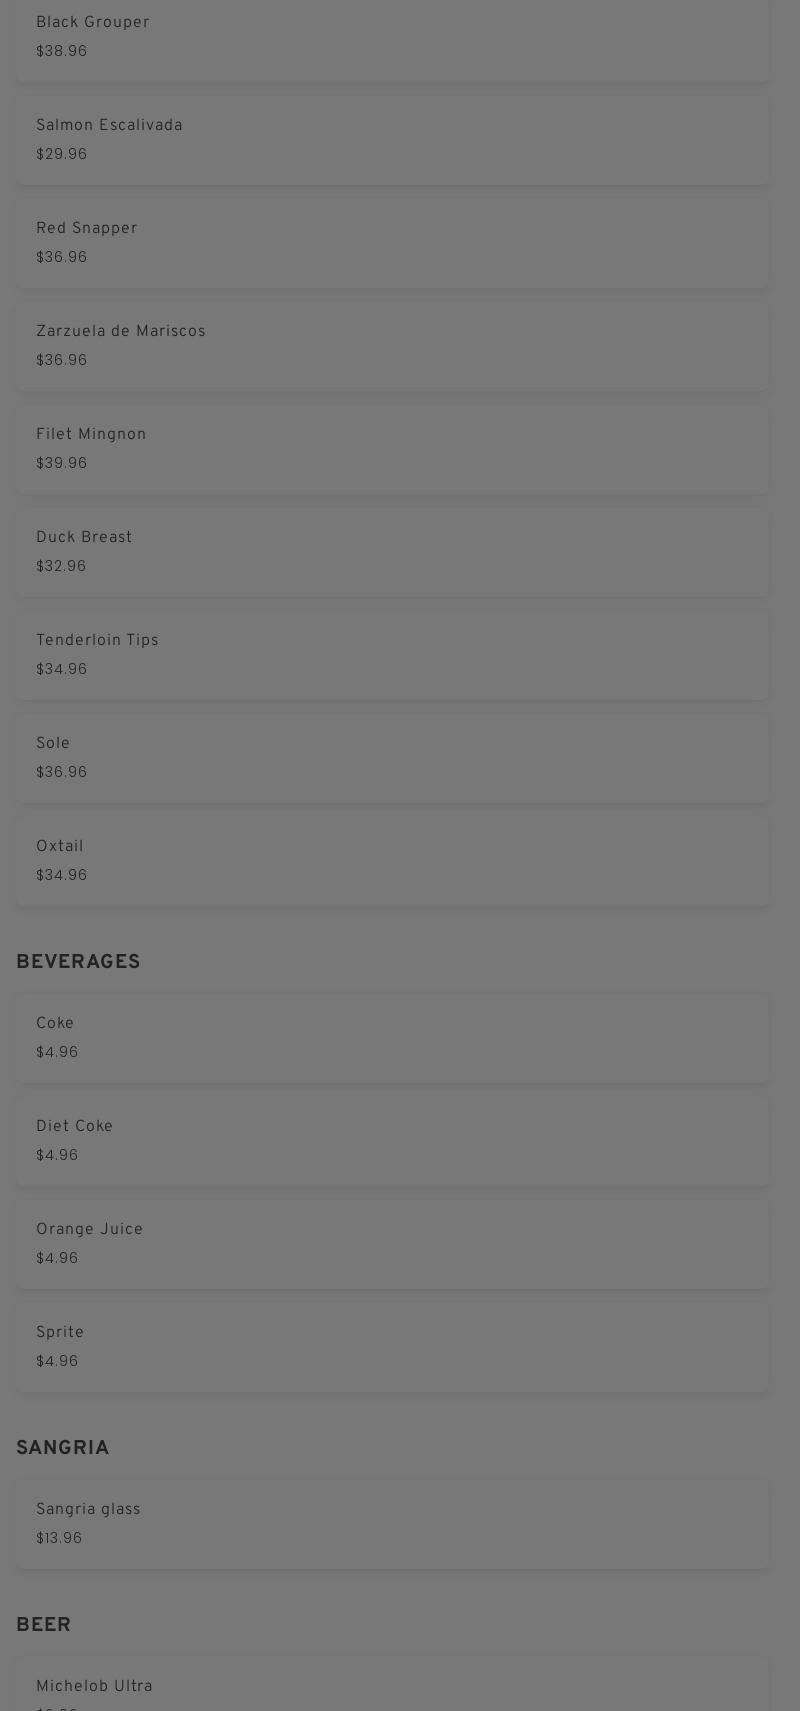This screenshot has height=1711, width=800.
Task: Select Coke from the beverages
Action: tap(392, 1038)
